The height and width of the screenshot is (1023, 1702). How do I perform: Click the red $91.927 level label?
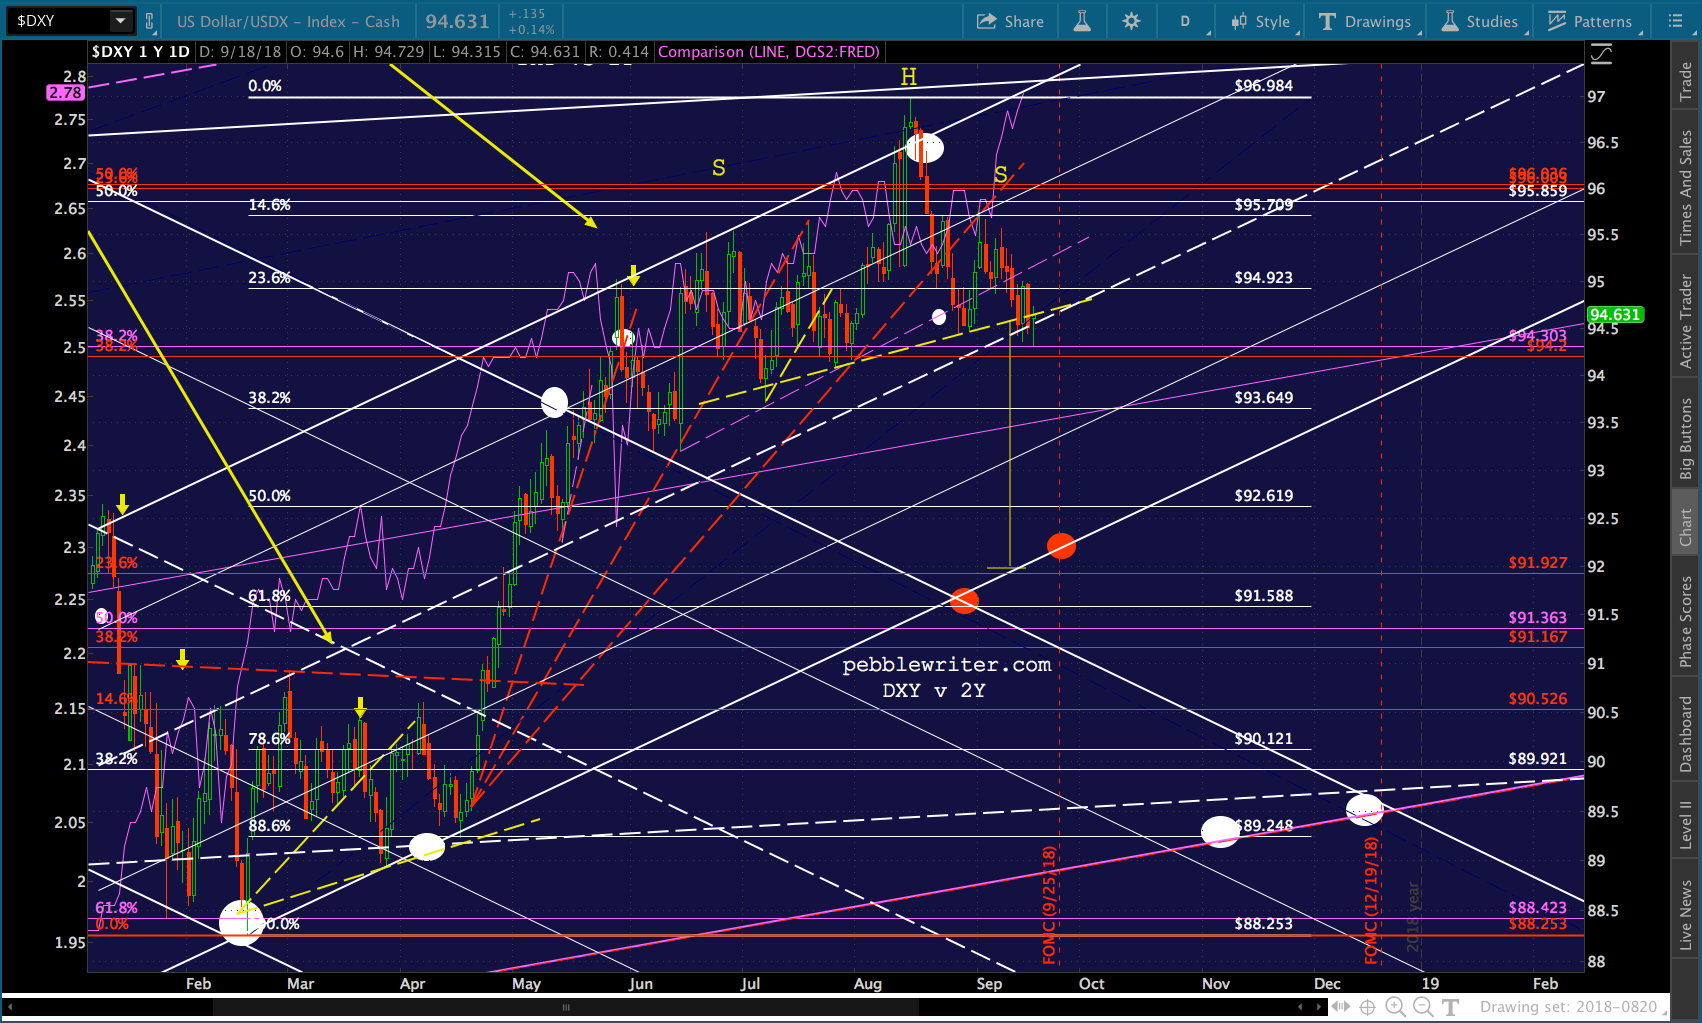[1537, 563]
